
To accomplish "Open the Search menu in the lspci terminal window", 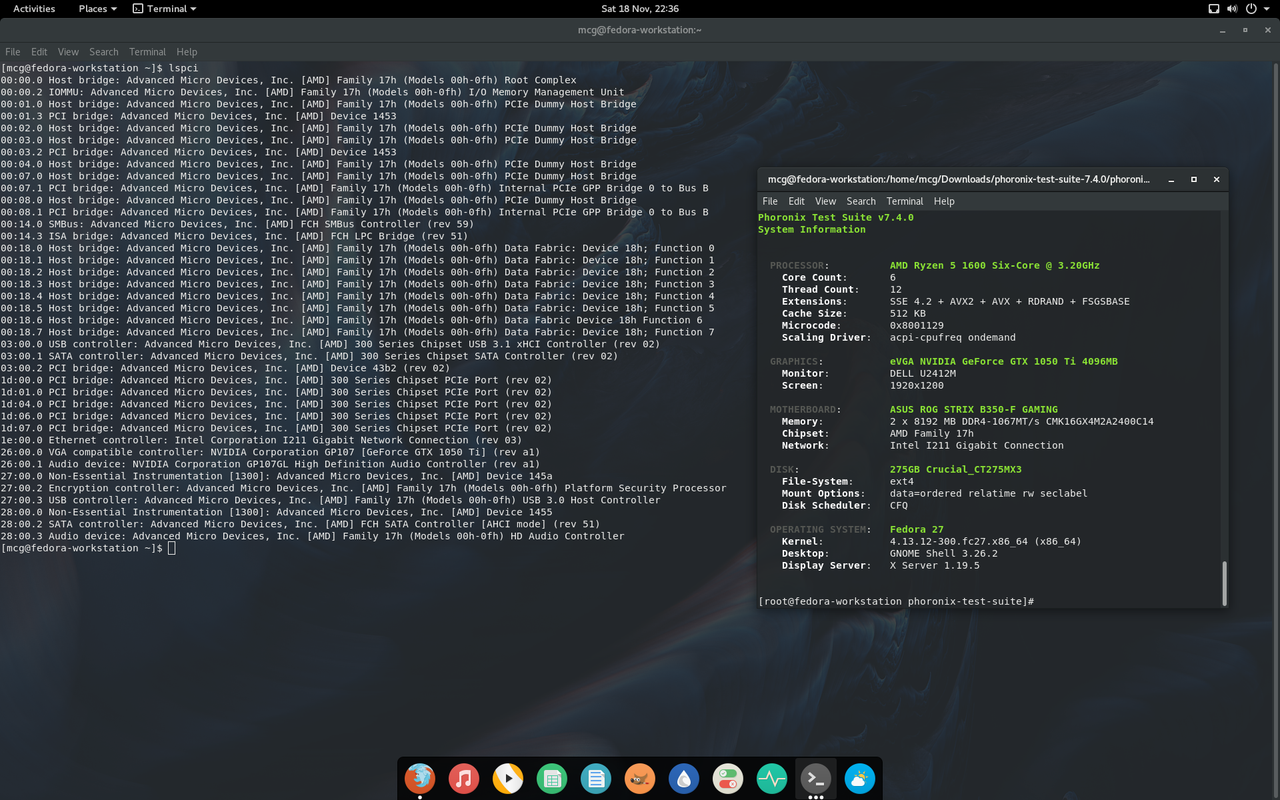I will click(104, 51).
